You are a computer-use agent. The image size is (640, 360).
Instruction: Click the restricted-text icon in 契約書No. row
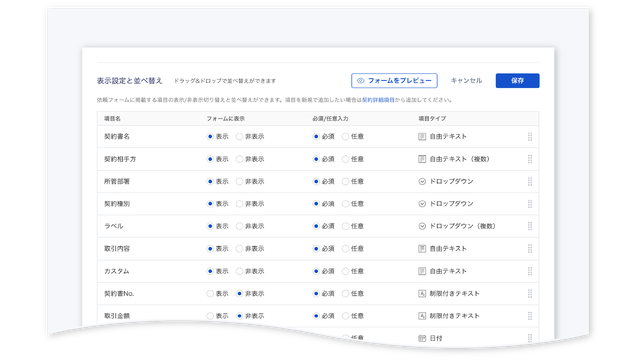pyautogui.click(x=422, y=293)
